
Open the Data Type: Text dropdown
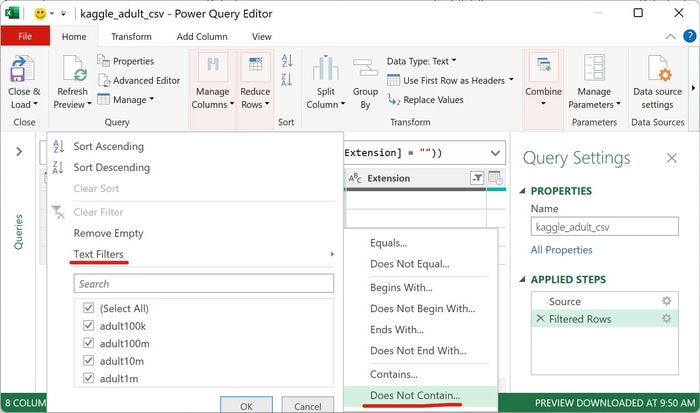[421, 61]
